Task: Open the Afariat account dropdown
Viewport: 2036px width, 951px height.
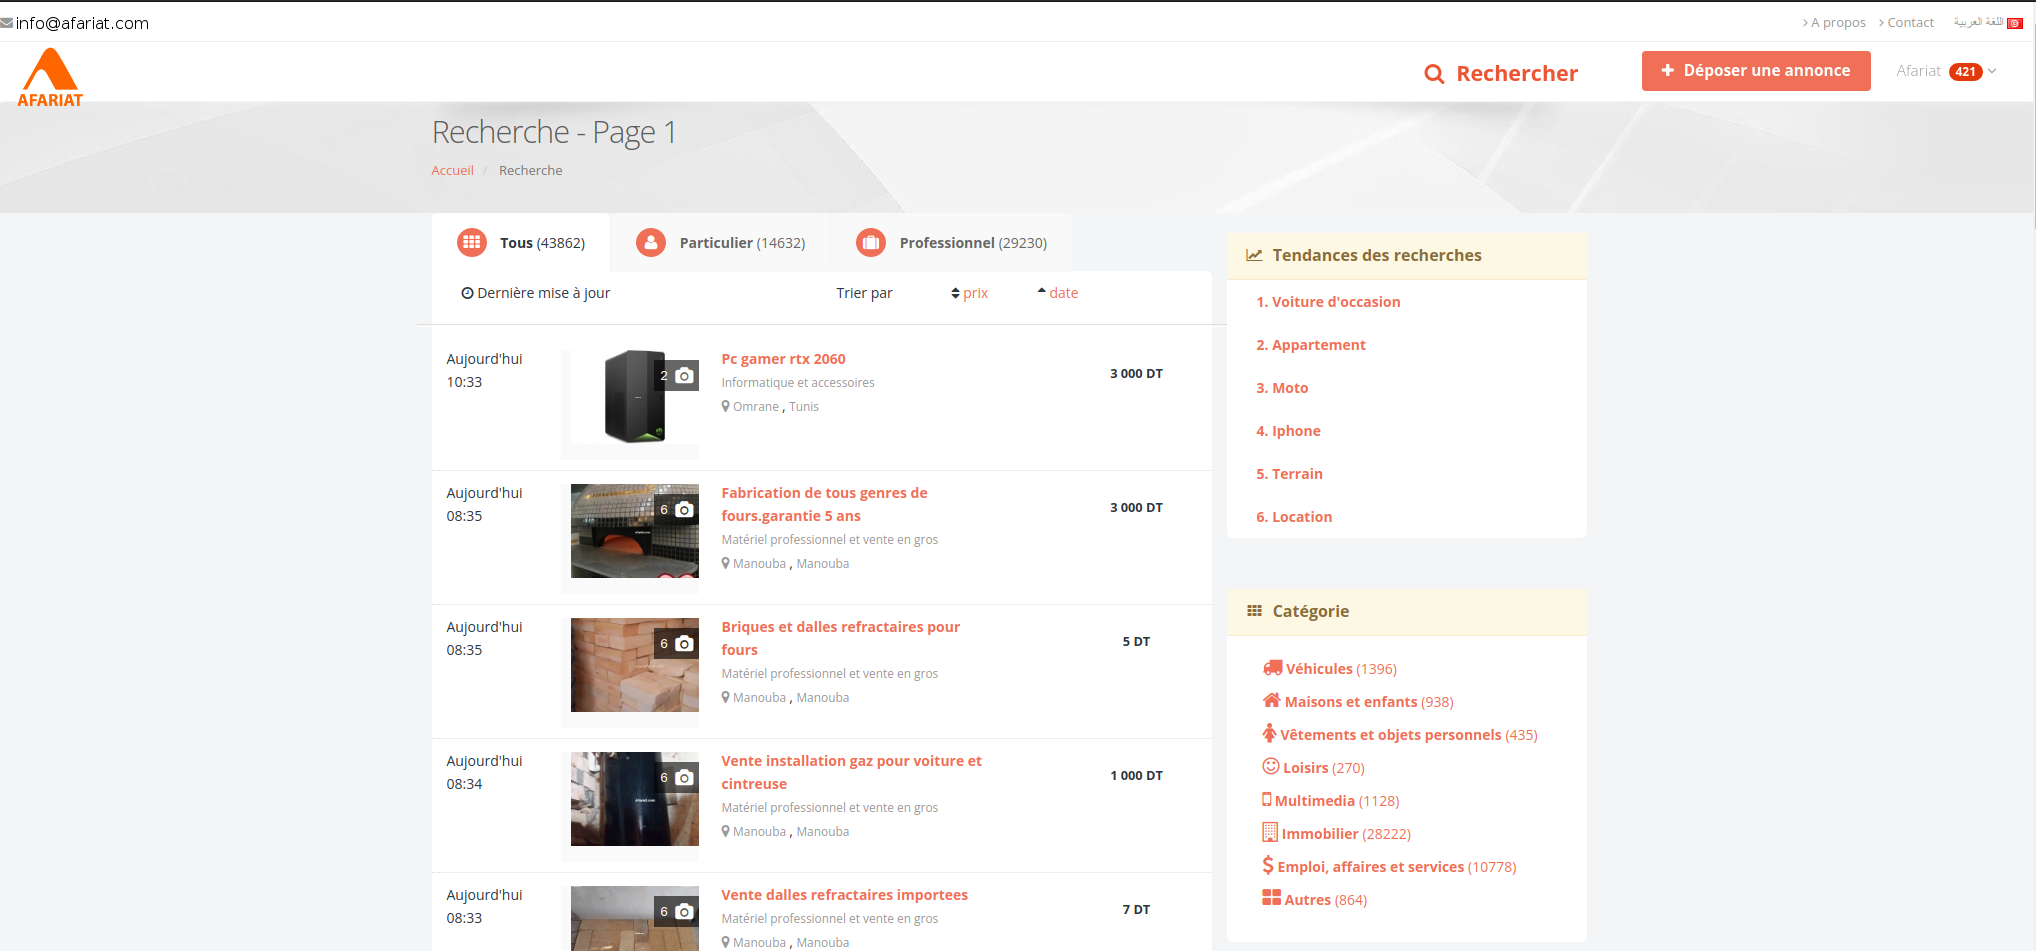Action: coord(1945,71)
